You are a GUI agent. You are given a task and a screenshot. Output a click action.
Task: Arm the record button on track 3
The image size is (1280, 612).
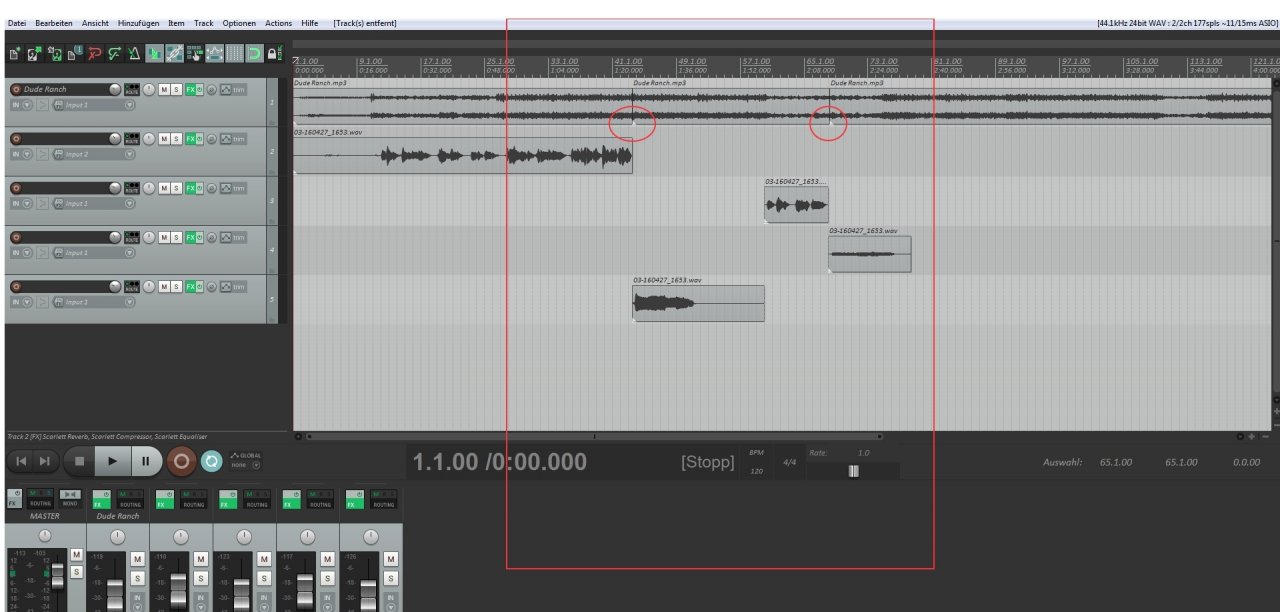[16, 188]
